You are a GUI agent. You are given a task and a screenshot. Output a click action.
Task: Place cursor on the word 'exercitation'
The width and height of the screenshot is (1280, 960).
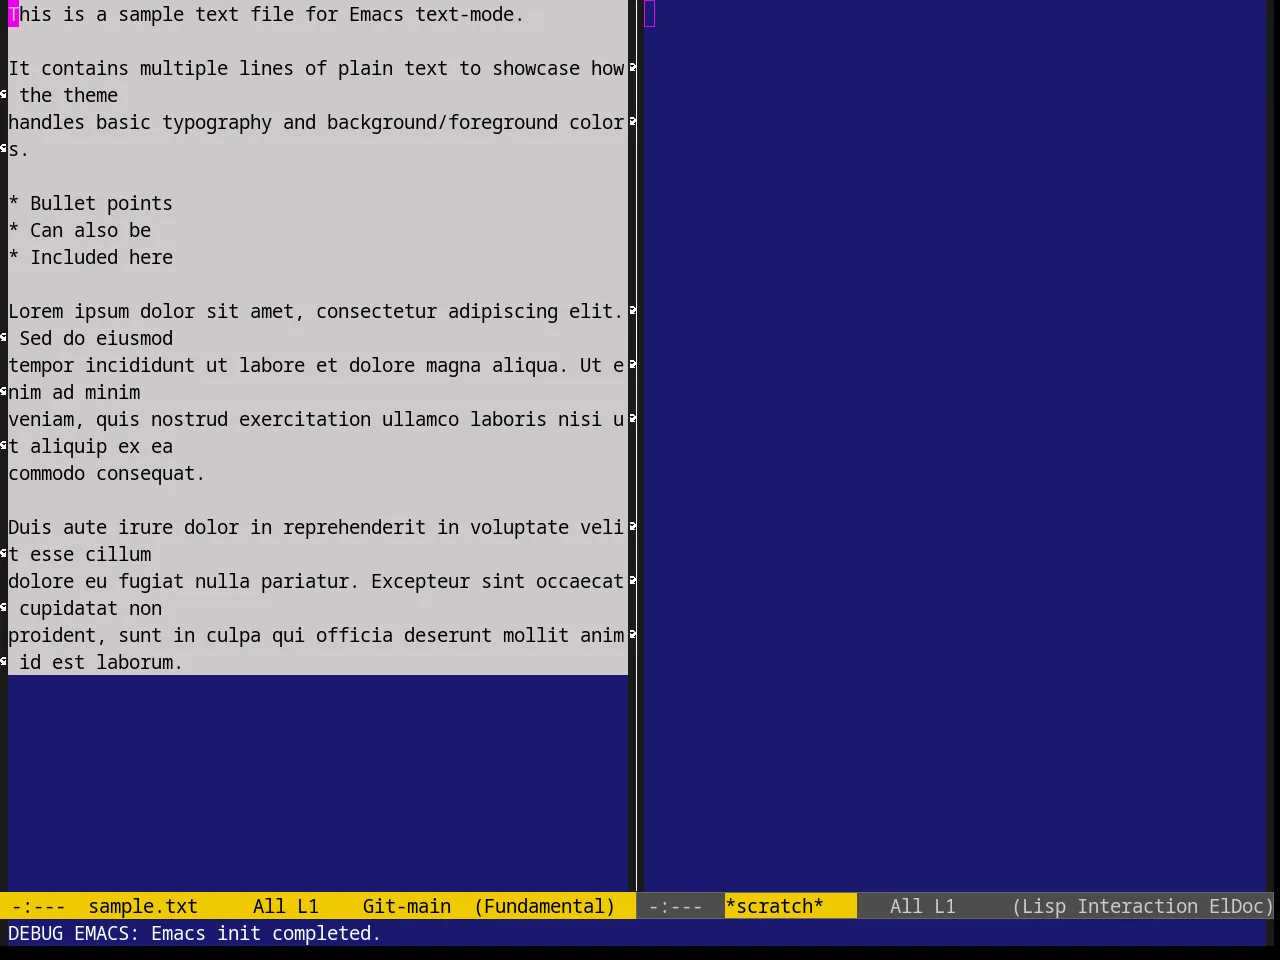click(305, 419)
